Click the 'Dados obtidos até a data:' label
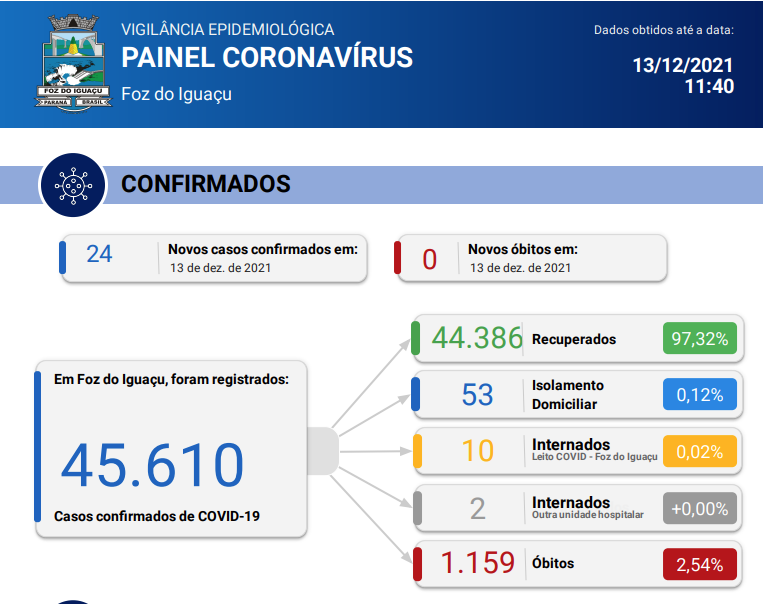This screenshot has width=763, height=604. 663,30
